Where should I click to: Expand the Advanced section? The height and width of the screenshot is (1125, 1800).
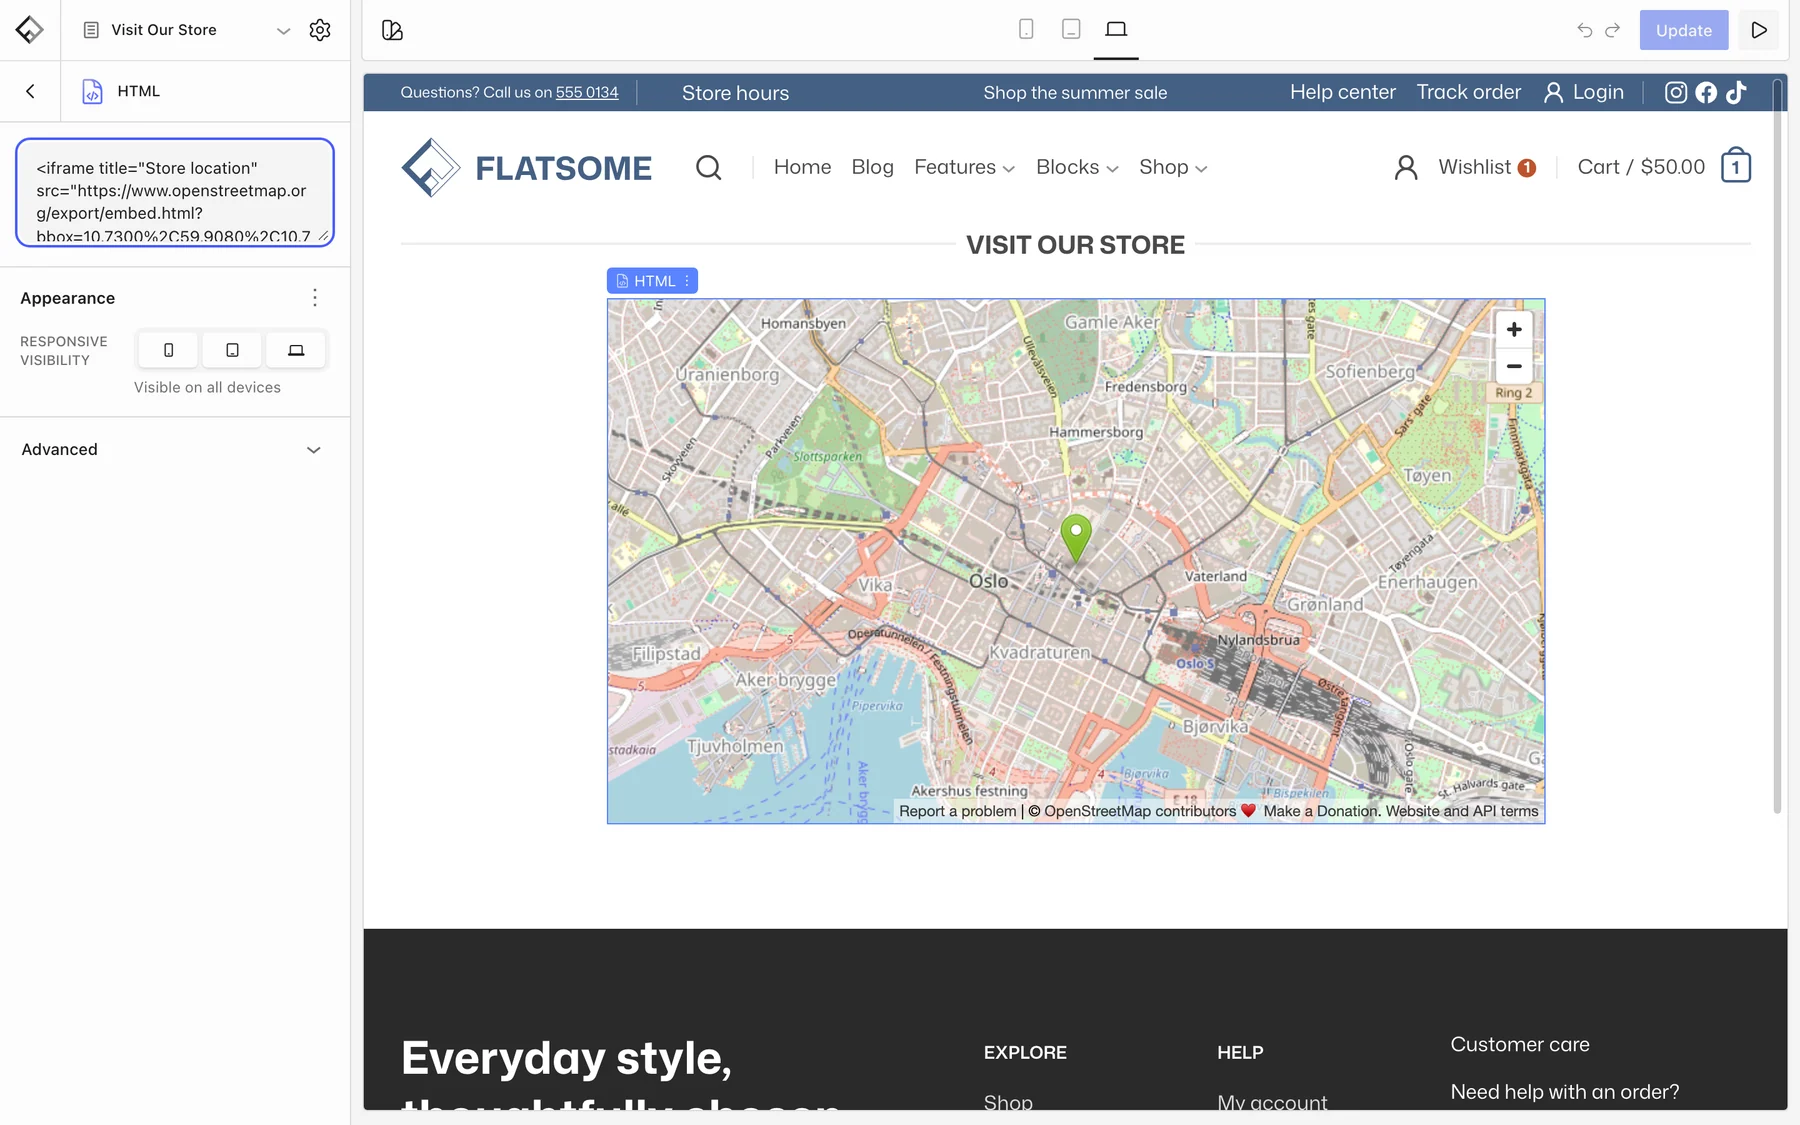tap(175, 450)
